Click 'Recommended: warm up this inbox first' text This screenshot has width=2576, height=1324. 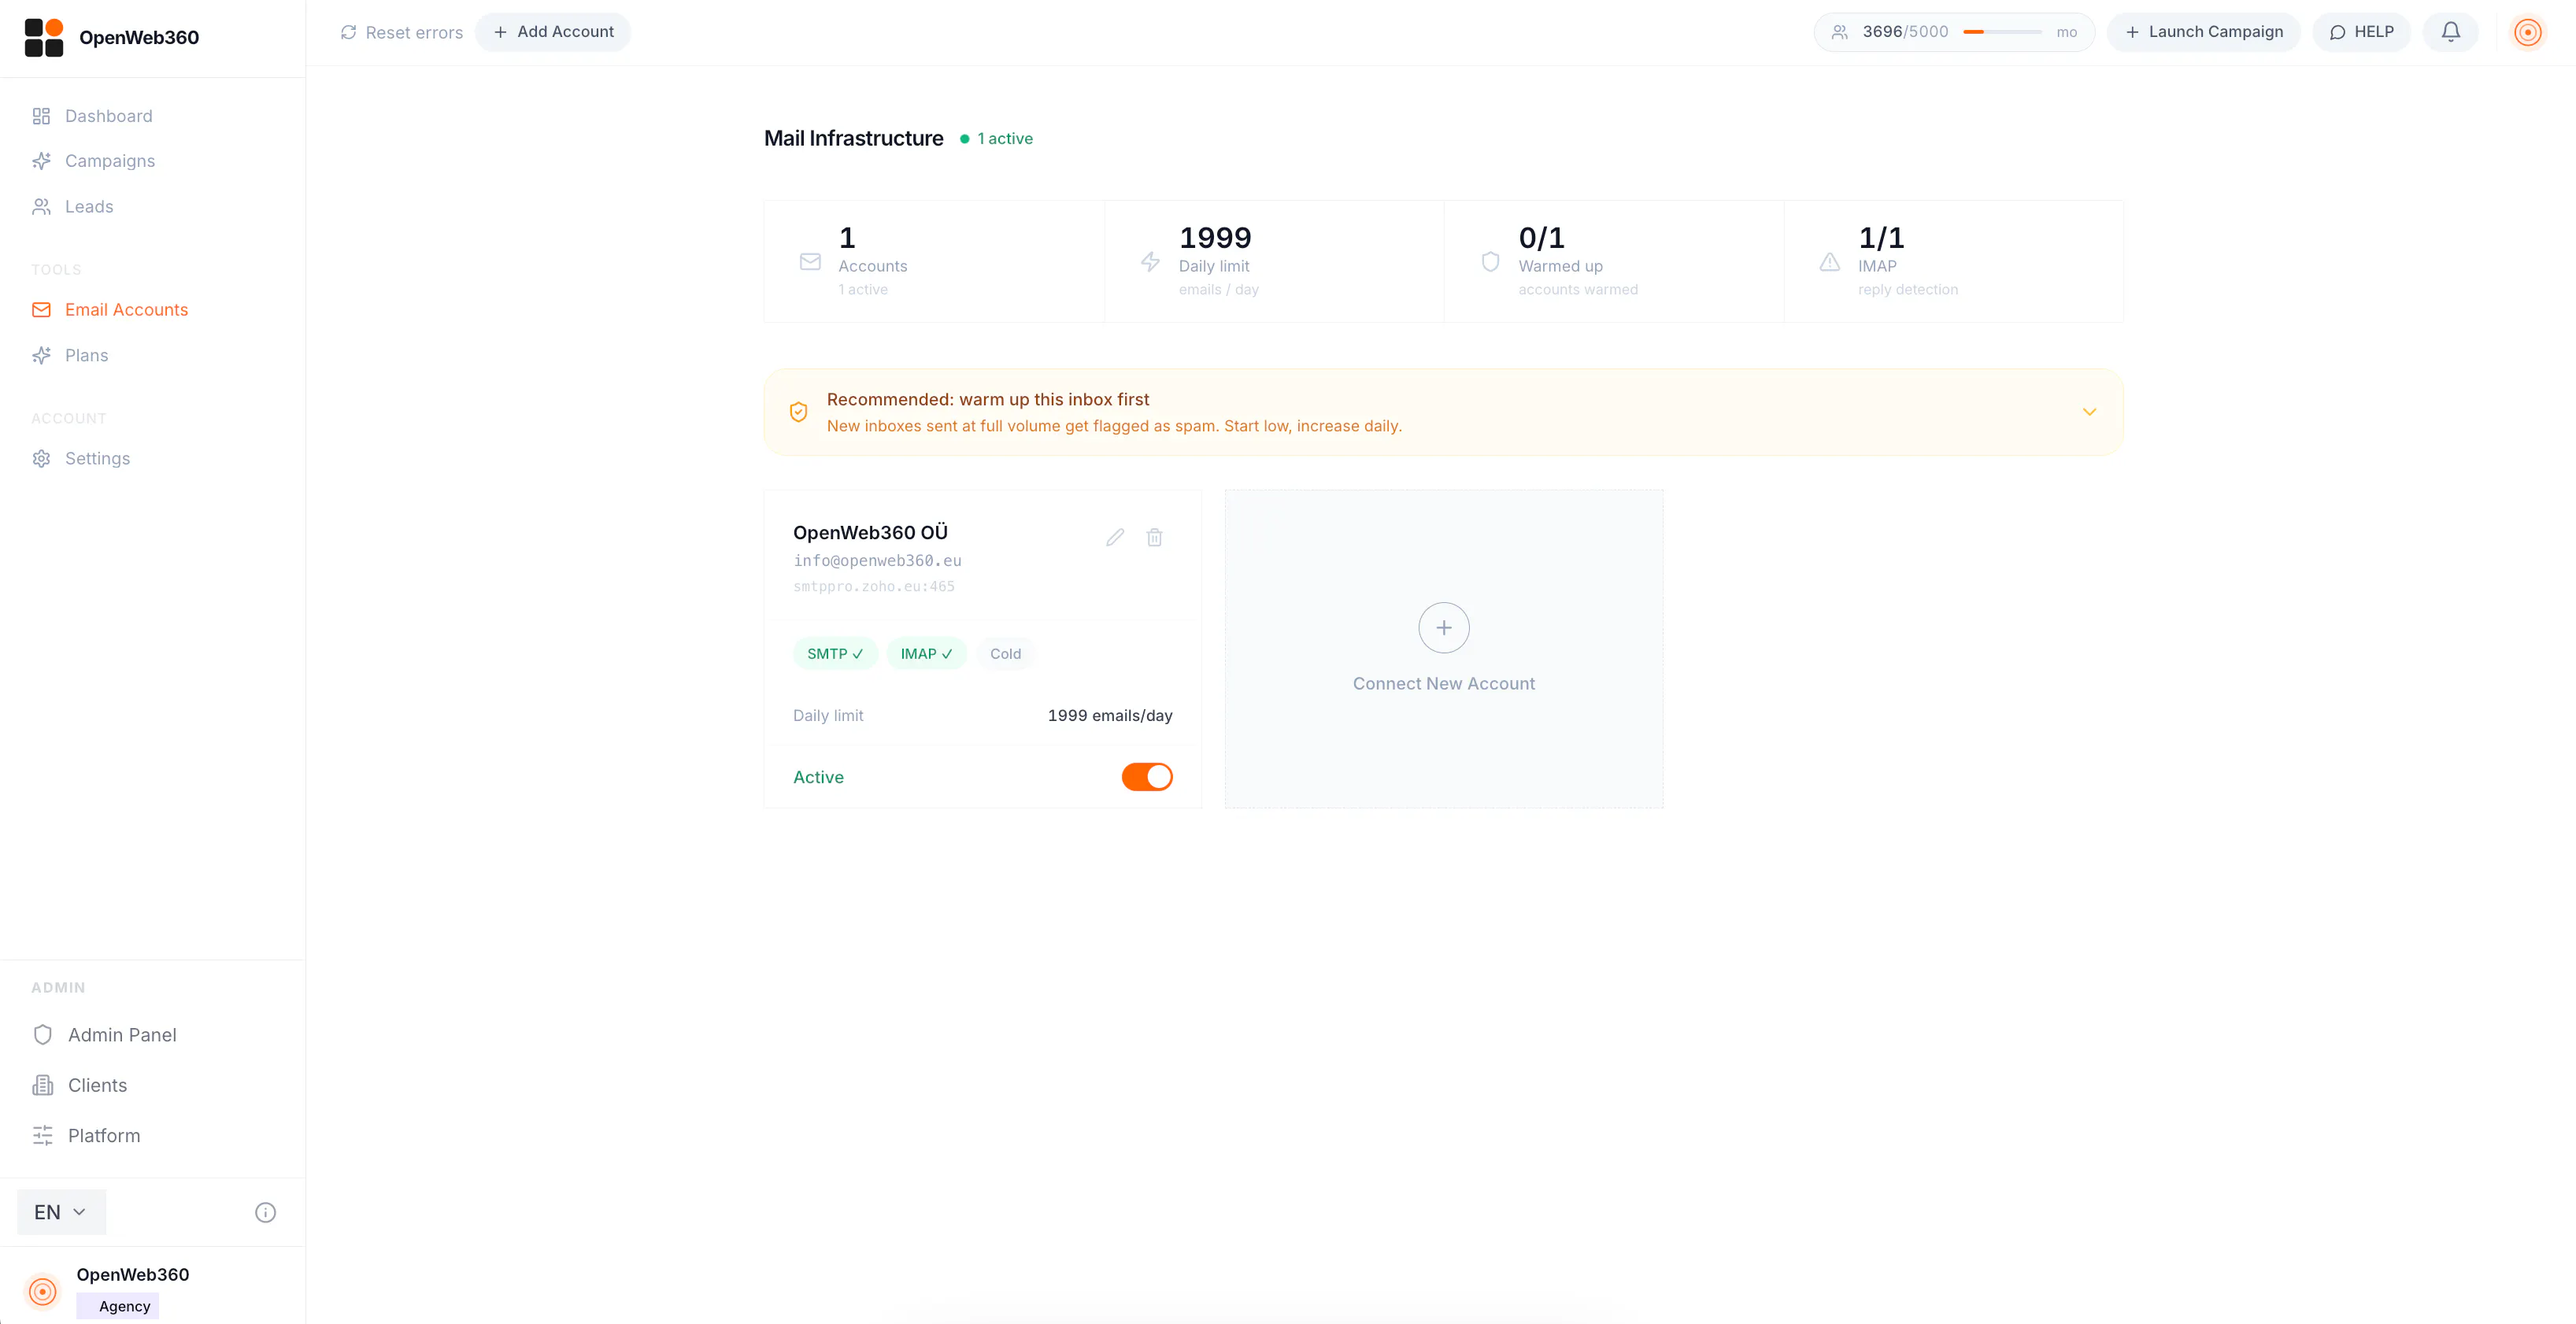point(988,399)
